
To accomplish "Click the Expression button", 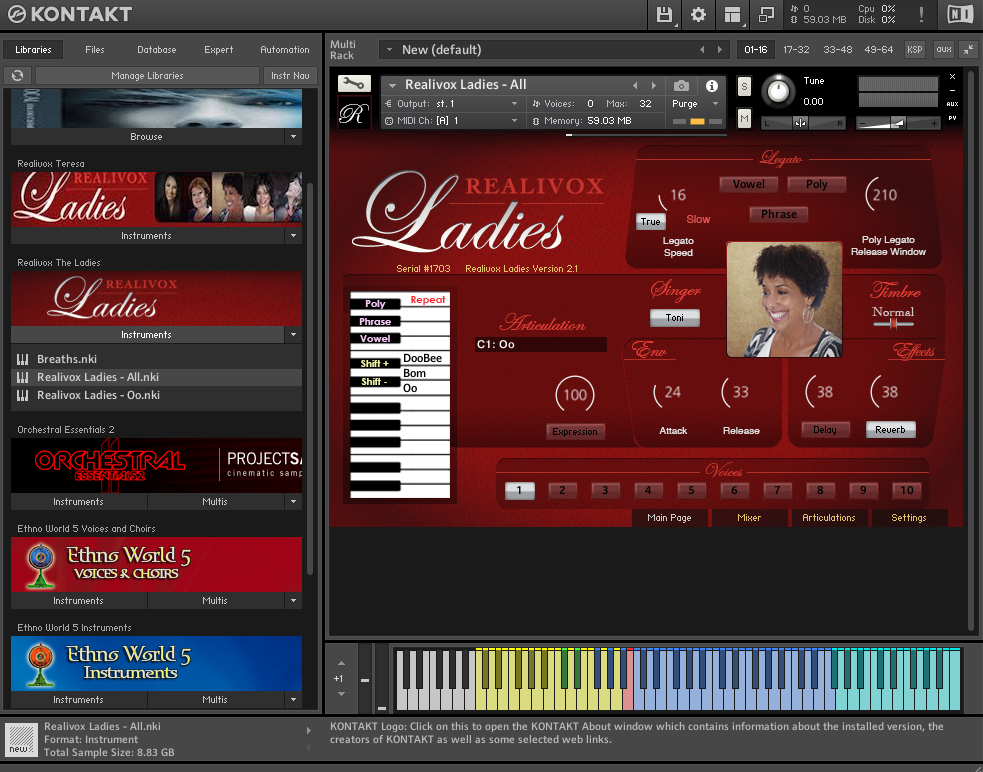I will pyautogui.click(x=575, y=431).
